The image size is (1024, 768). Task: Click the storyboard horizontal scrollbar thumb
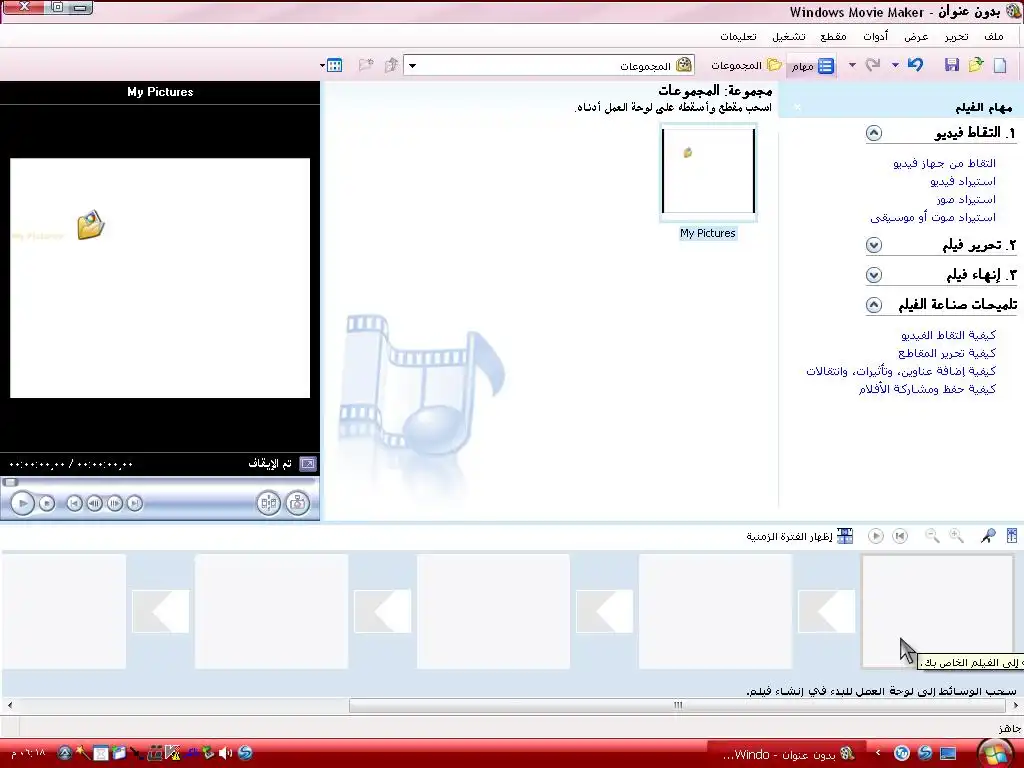pos(677,705)
